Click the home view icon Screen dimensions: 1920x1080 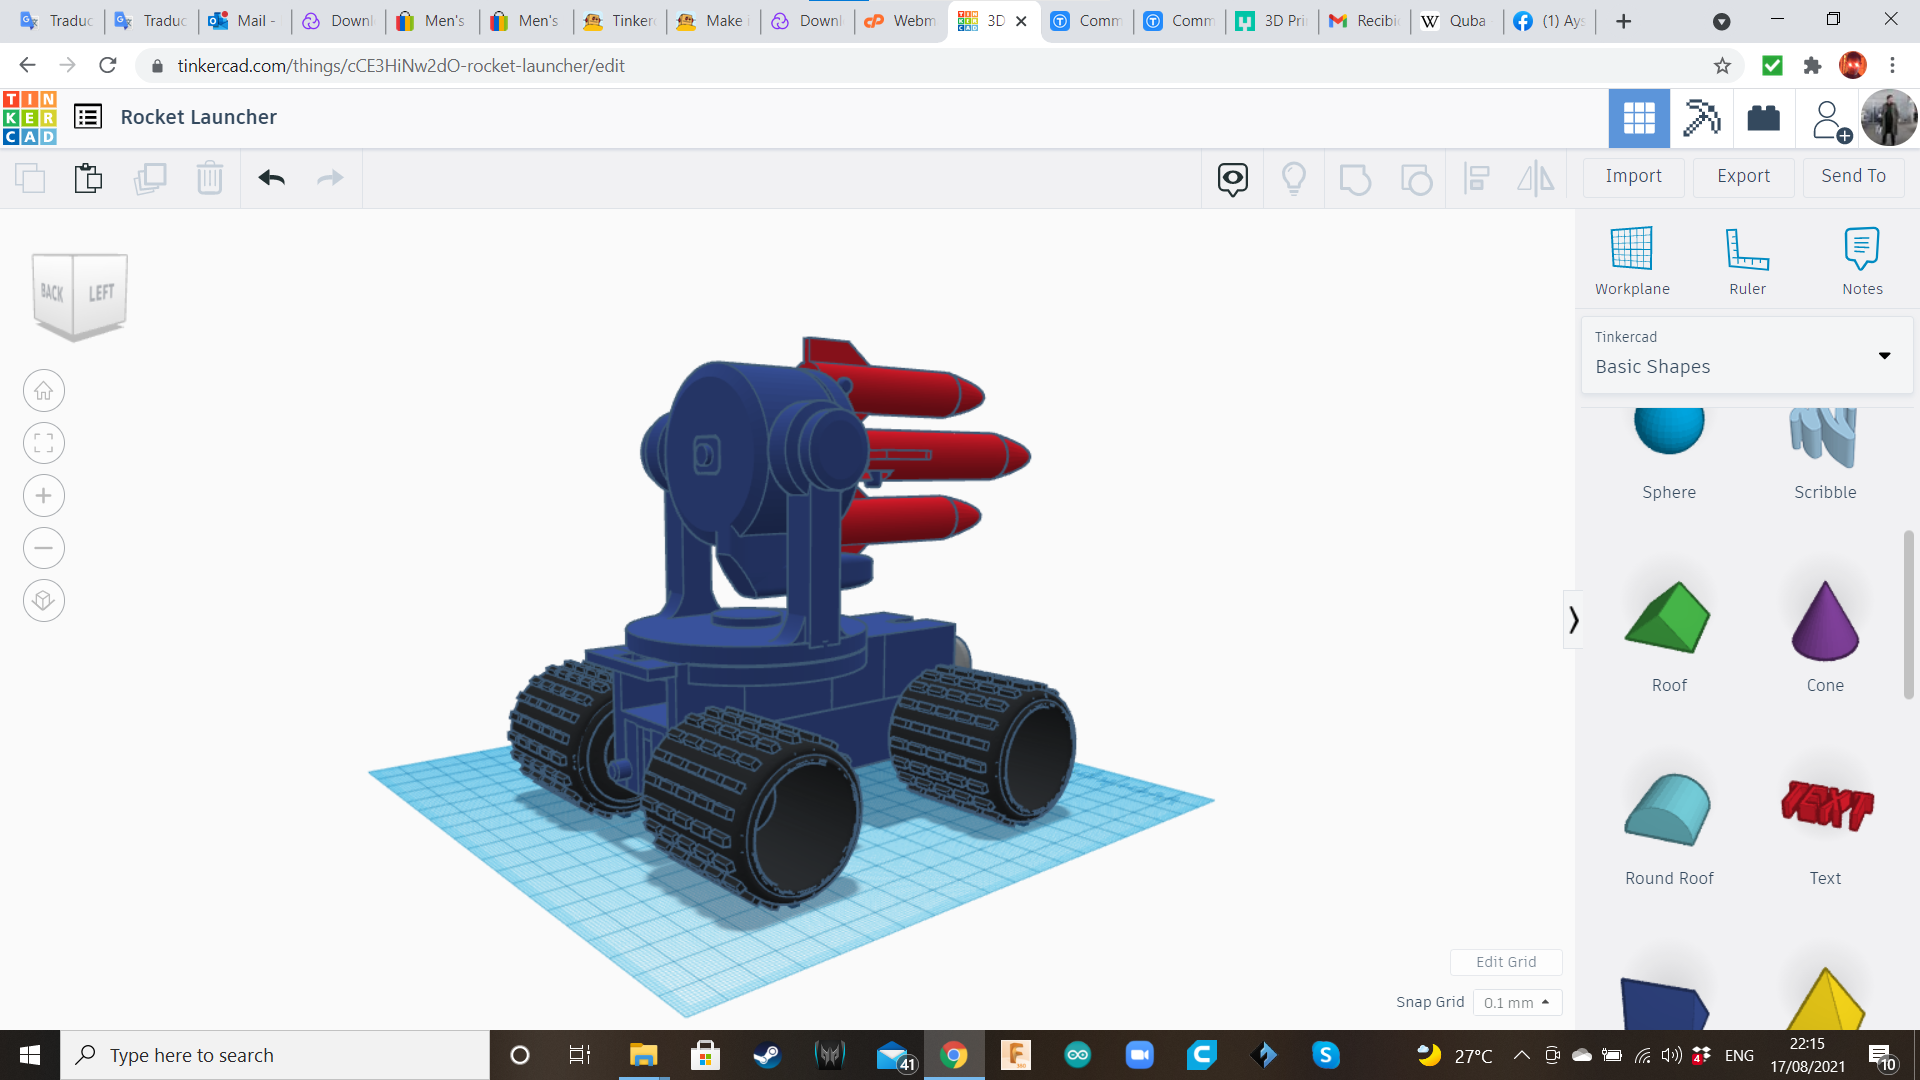pyautogui.click(x=43, y=390)
